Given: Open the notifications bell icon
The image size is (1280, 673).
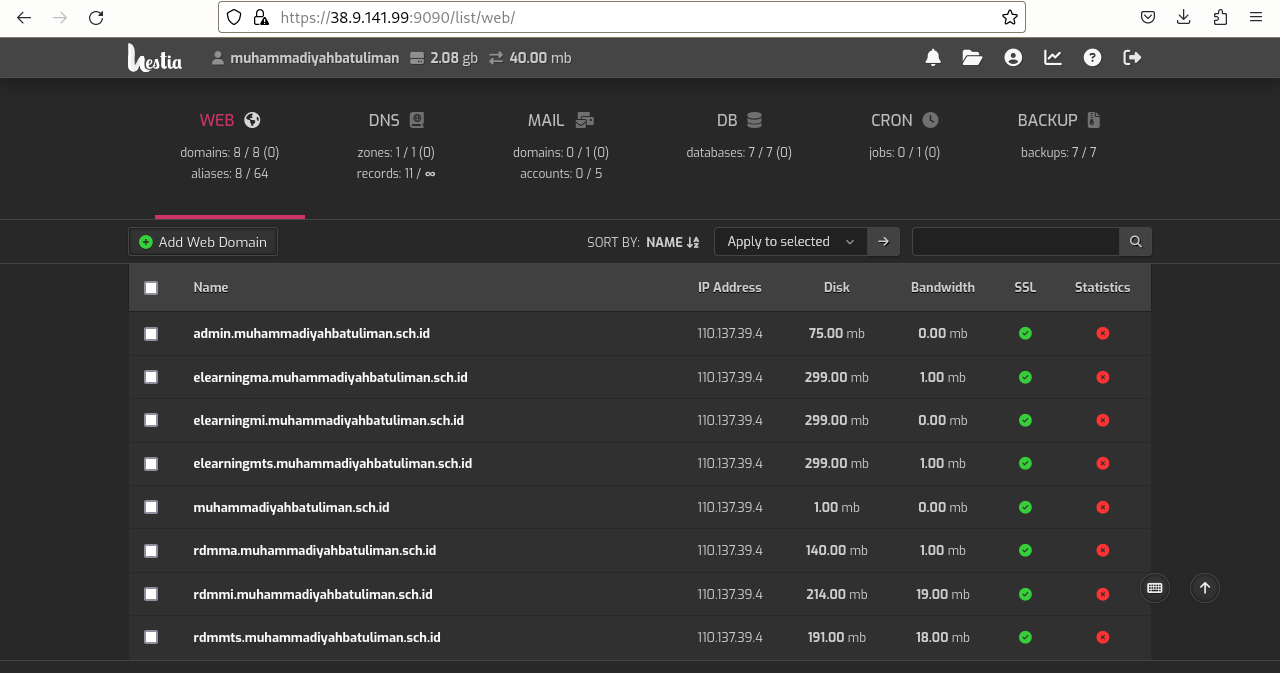Looking at the screenshot, I should 933,58.
